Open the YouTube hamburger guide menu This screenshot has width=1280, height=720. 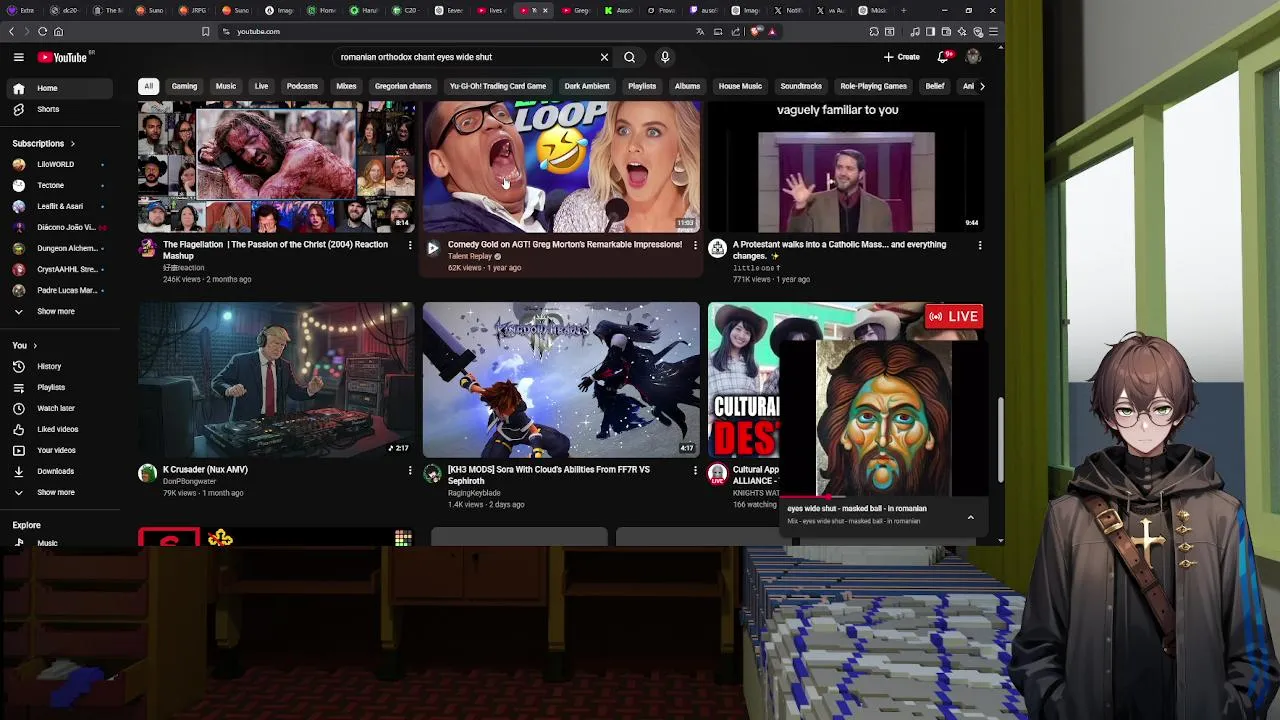[18, 57]
